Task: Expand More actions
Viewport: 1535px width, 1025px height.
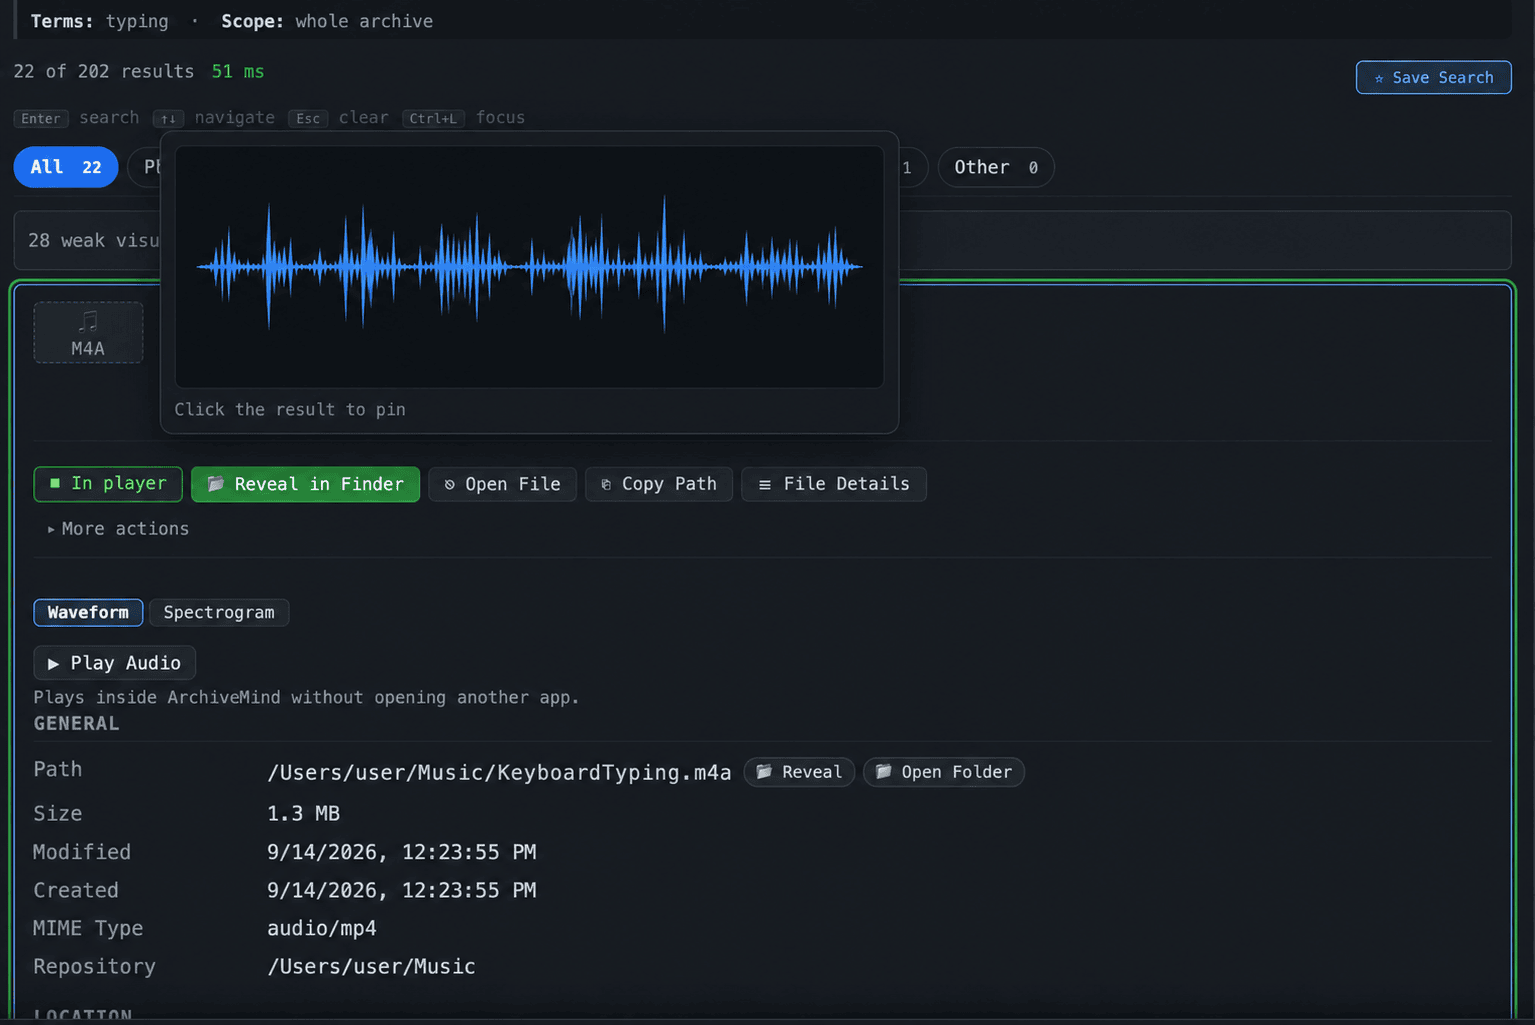Action: pos(118,528)
